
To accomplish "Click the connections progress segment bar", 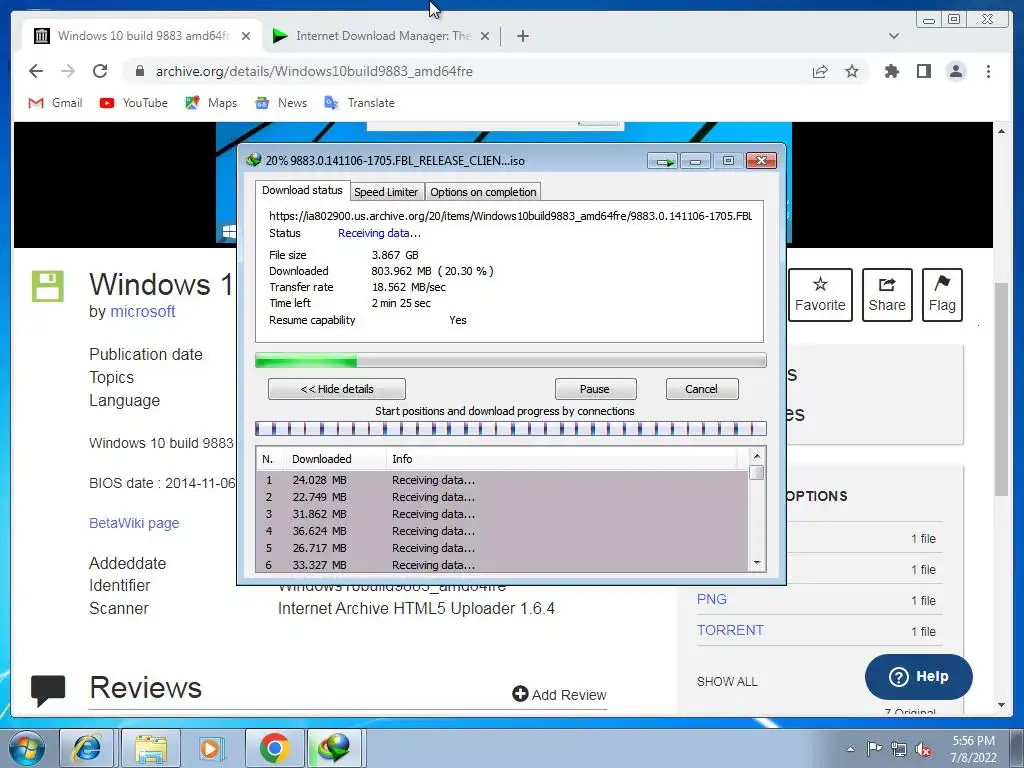I will (511, 429).
